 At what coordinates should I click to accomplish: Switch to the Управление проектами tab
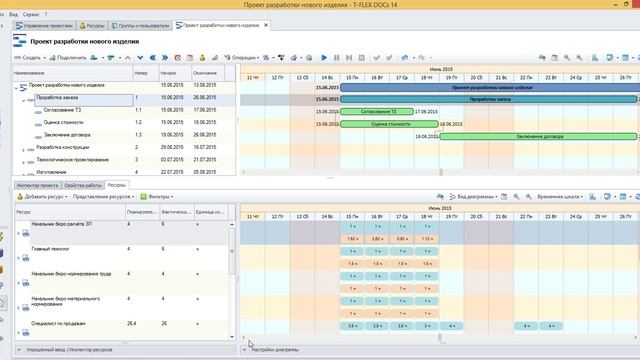pyautogui.click(x=44, y=26)
